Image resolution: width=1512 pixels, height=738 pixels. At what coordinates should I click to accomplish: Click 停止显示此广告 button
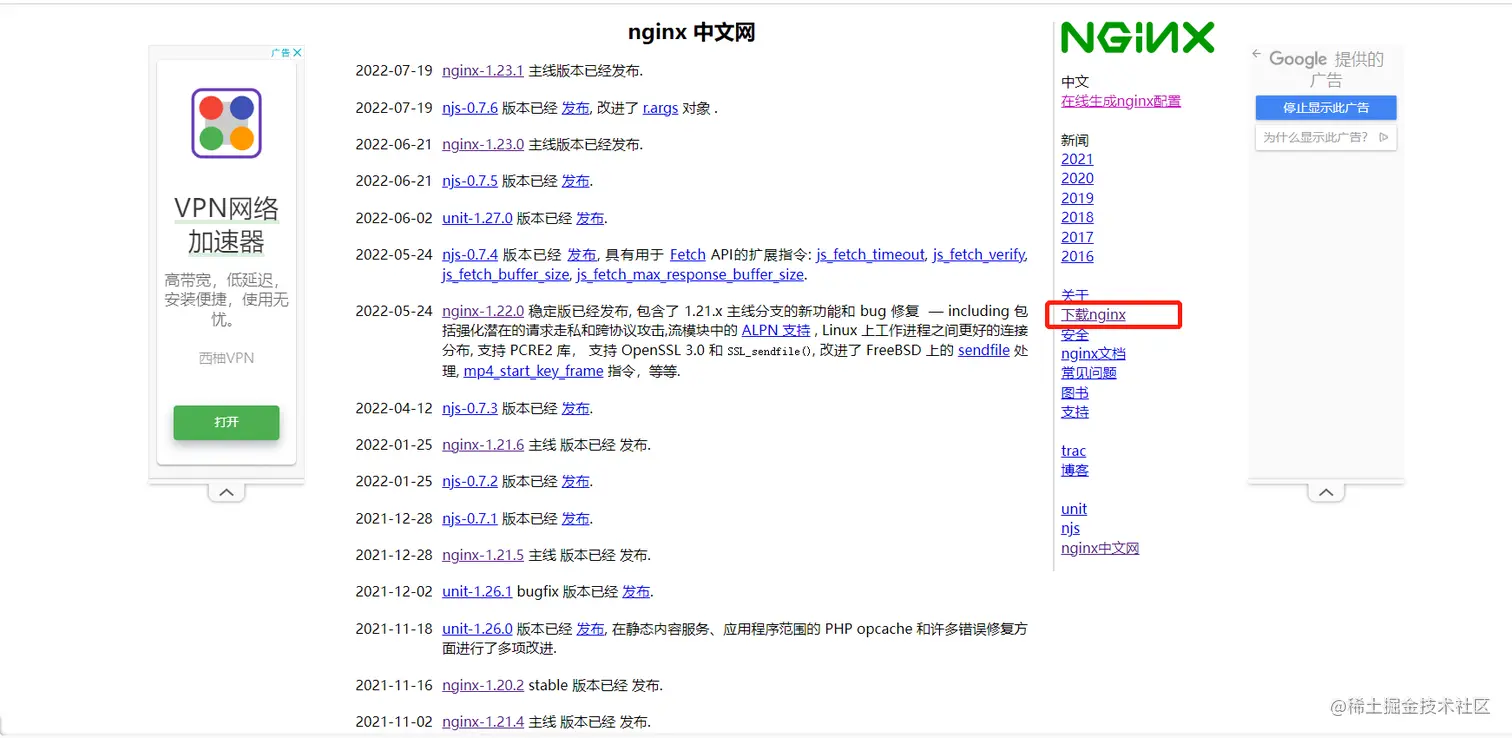(1326, 107)
